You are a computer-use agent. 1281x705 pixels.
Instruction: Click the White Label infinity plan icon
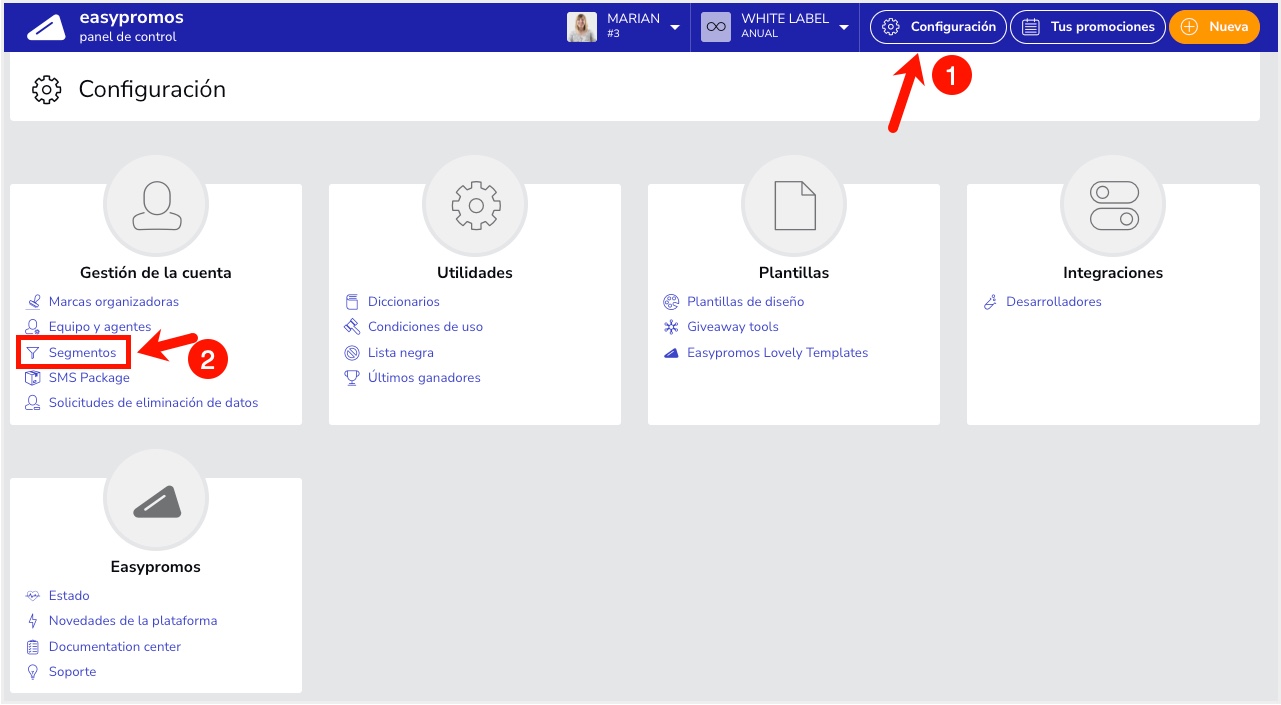coord(716,27)
